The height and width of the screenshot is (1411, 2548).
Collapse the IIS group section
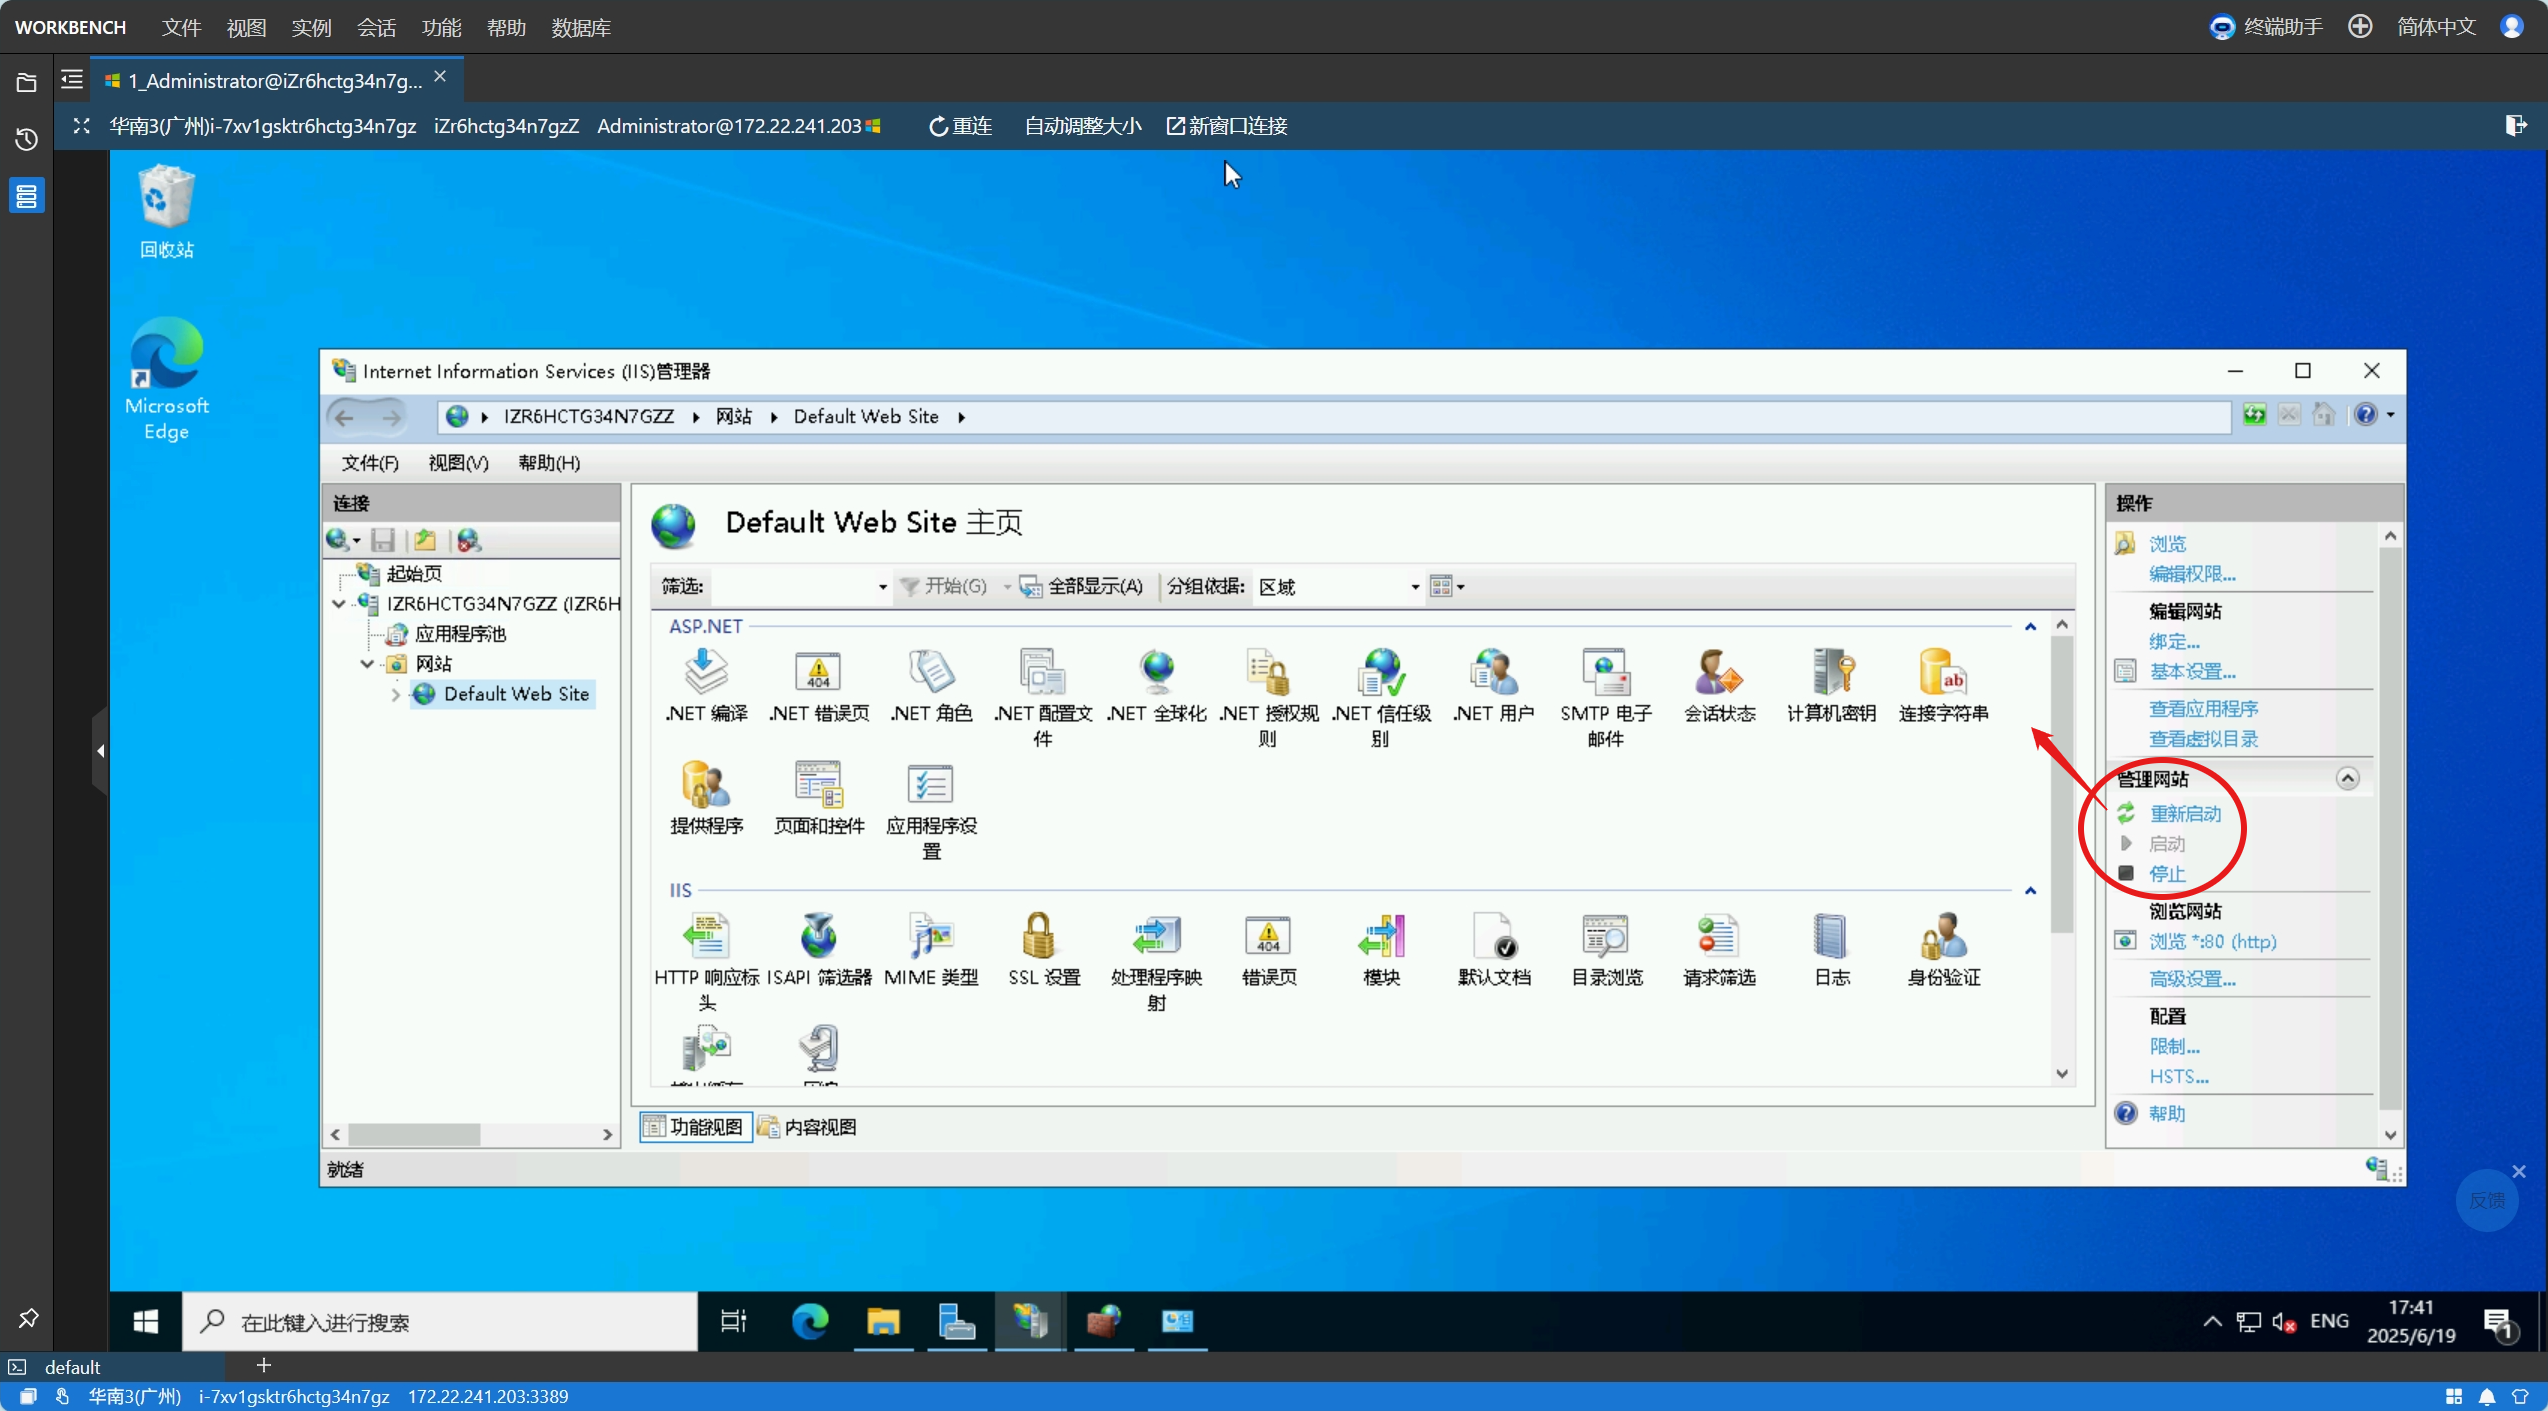tap(2030, 891)
